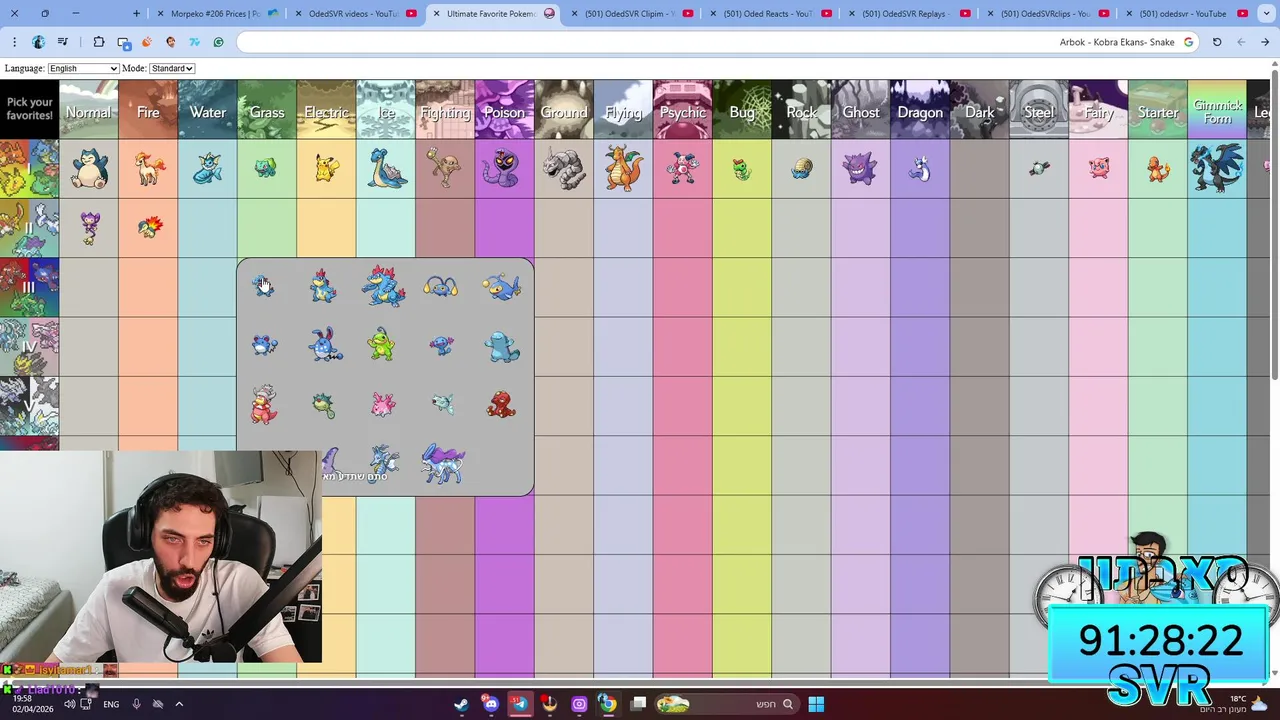Image resolution: width=1280 pixels, height=720 pixels.
Task: Pick Slowking in the Water popup
Action: (x=263, y=404)
